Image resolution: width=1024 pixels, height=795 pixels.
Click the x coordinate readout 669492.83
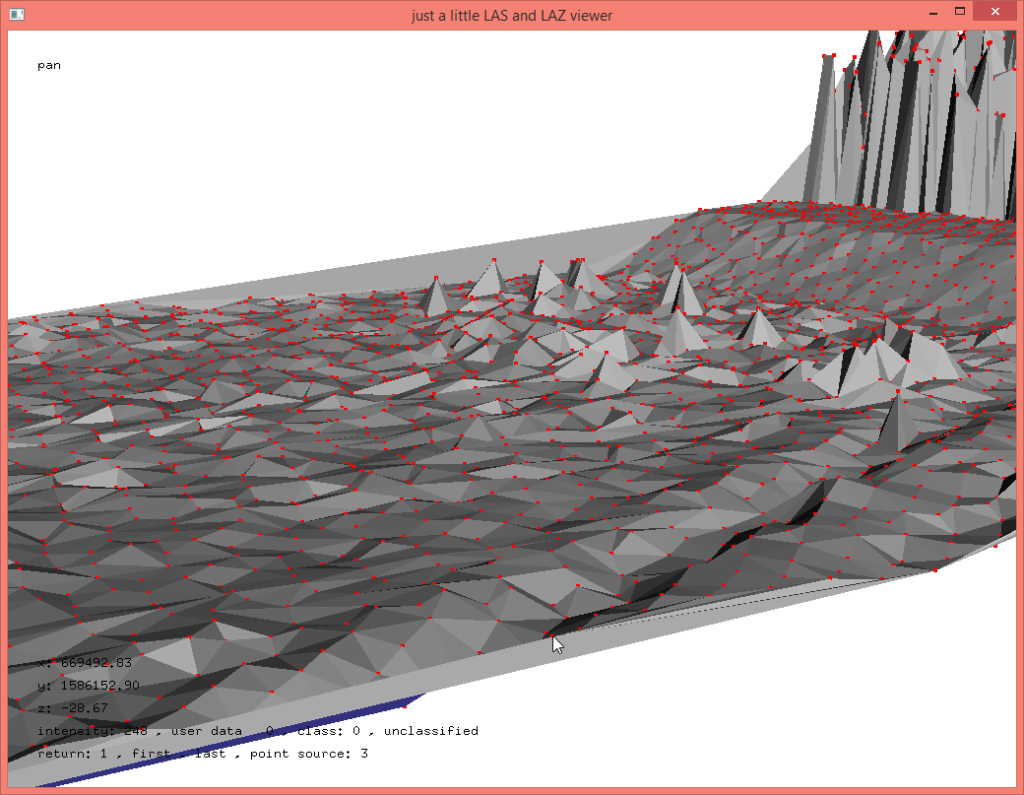click(x=85, y=662)
